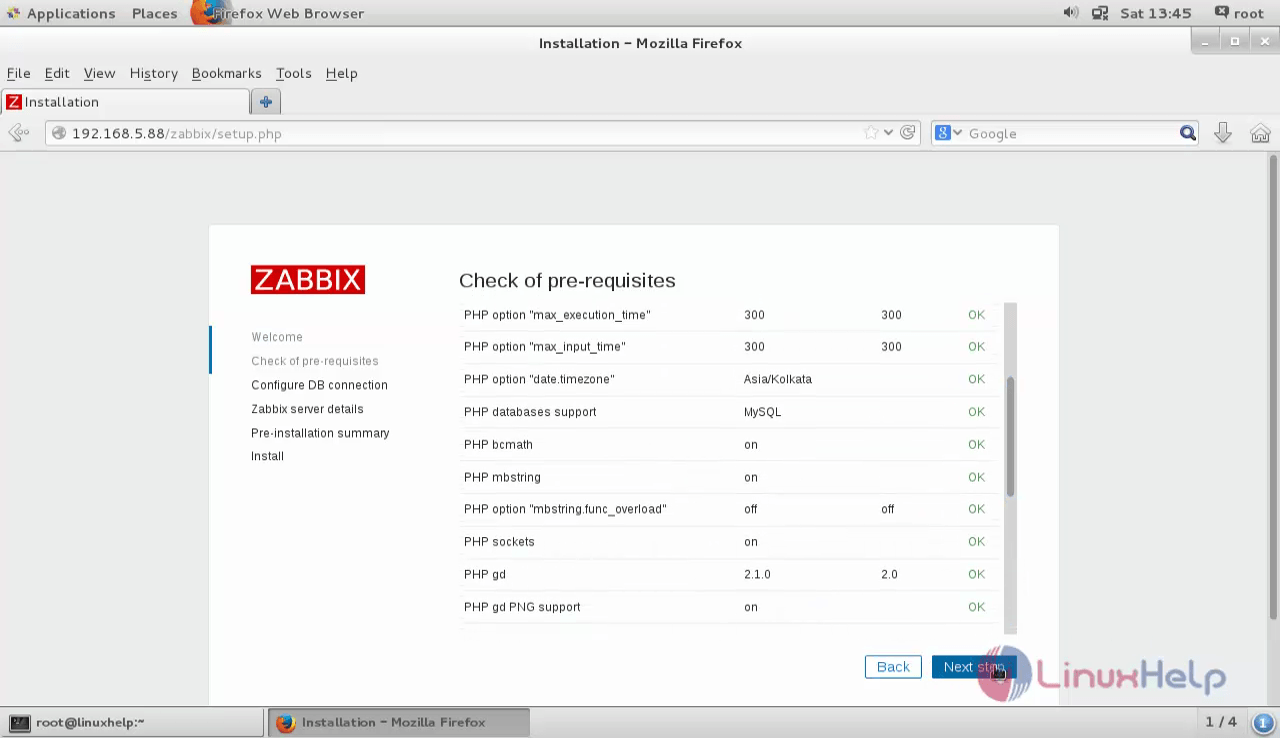Image resolution: width=1280 pixels, height=738 pixels.
Task: Open the volume speaker icon
Action: (1071, 13)
